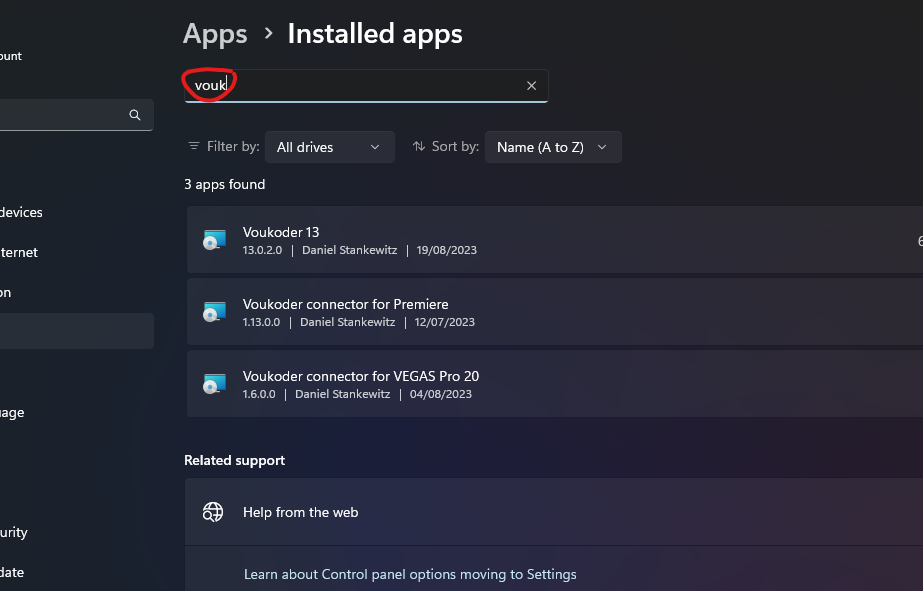
Task: Clear the installed apps search text
Action: click(531, 86)
